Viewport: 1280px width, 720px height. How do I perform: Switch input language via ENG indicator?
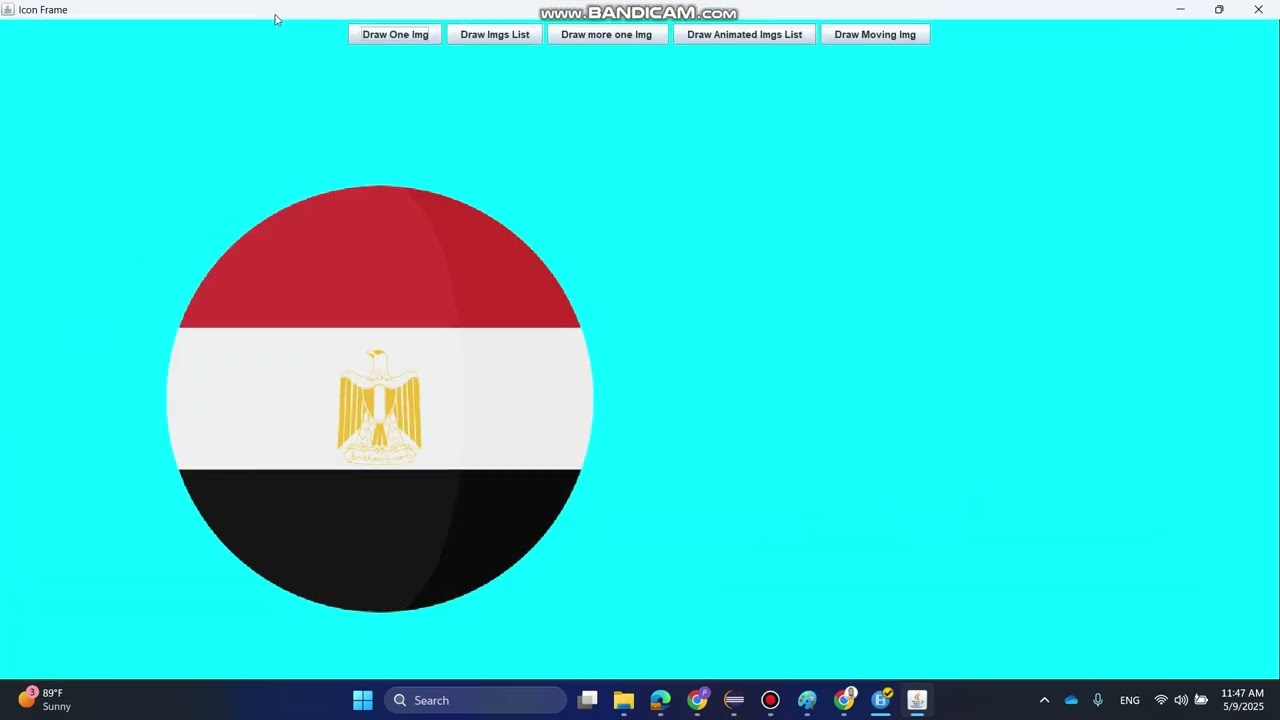coord(1130,700)
